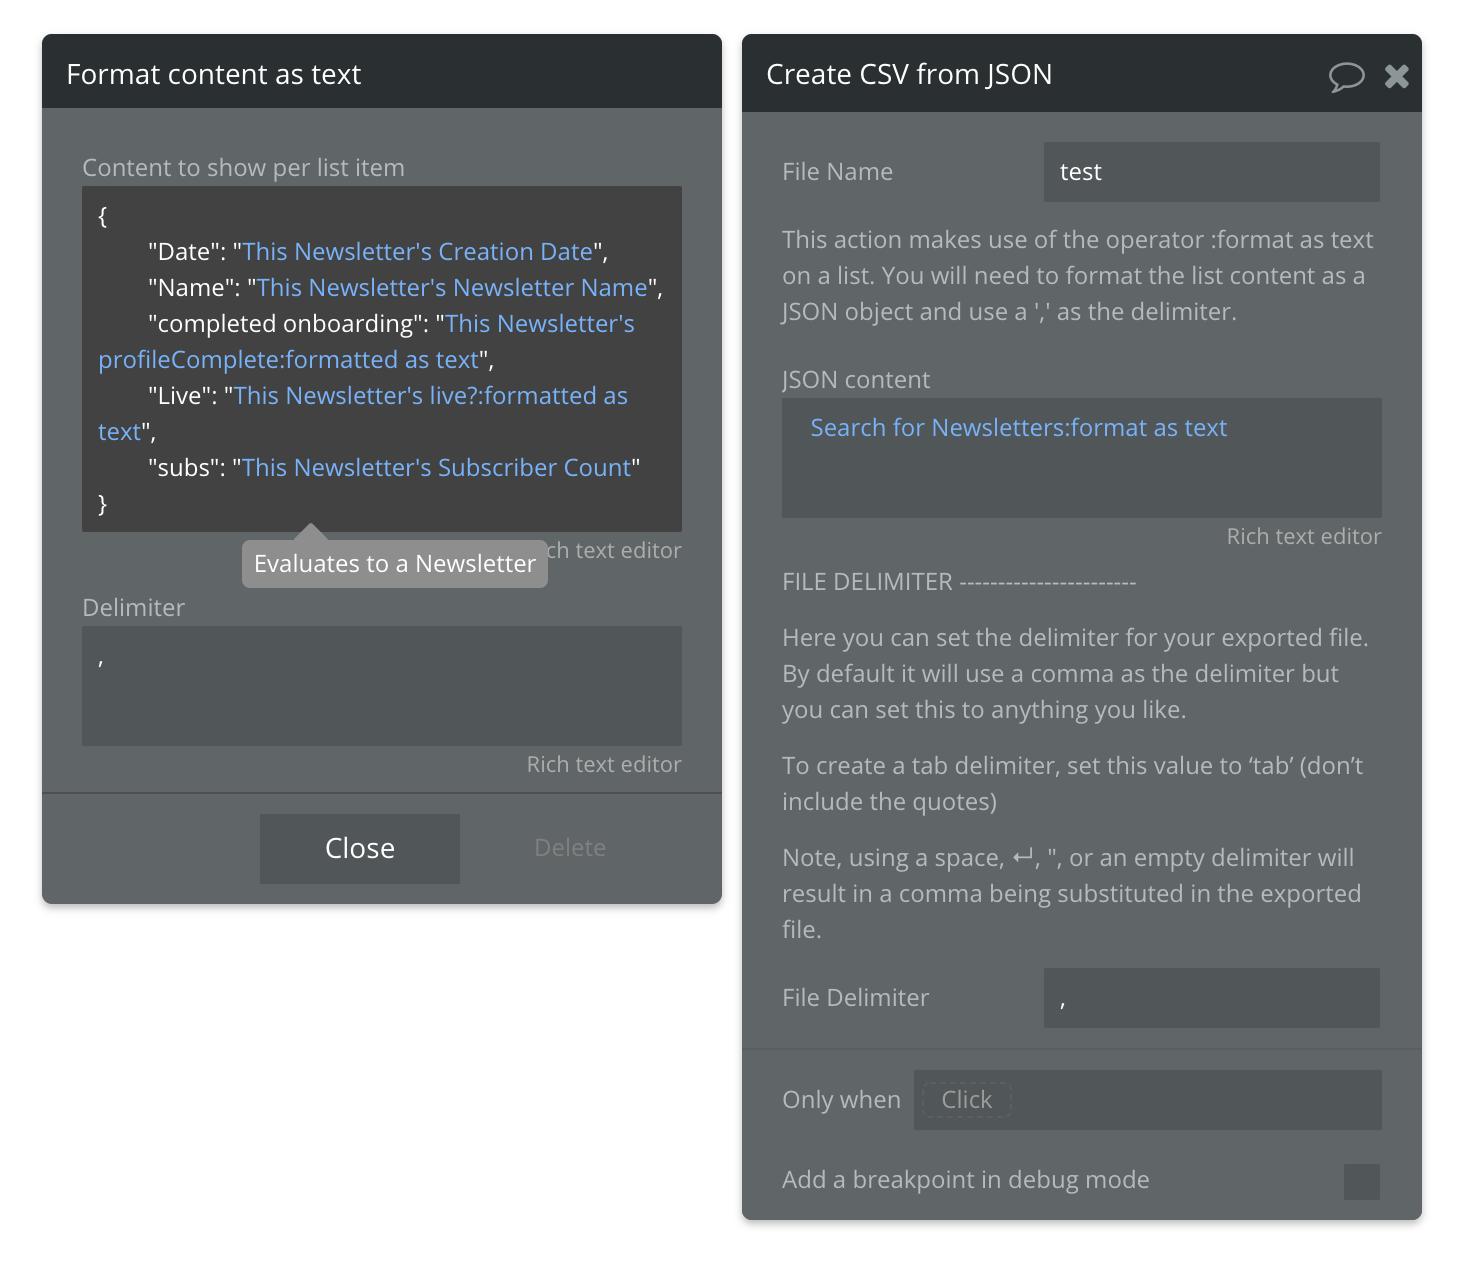Image resolution: width=1478 pixels, height=1276 pixels.
Task: Click This Newsletter's live?:formatted as text expression
Action: click(430, 396)
